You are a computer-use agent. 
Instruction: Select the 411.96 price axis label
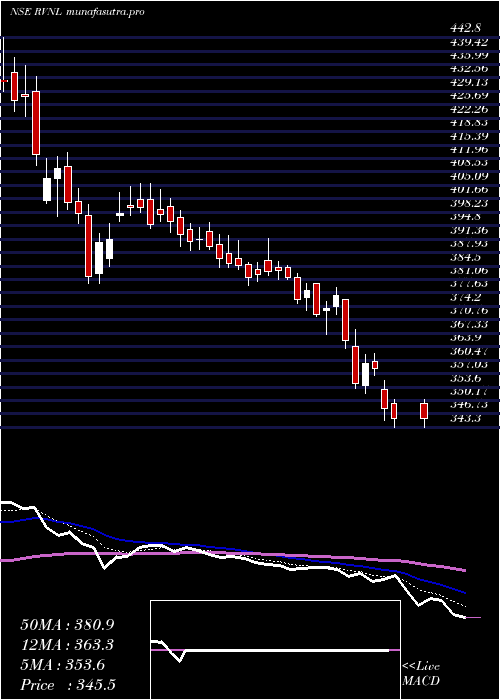[x=469, y=149]
